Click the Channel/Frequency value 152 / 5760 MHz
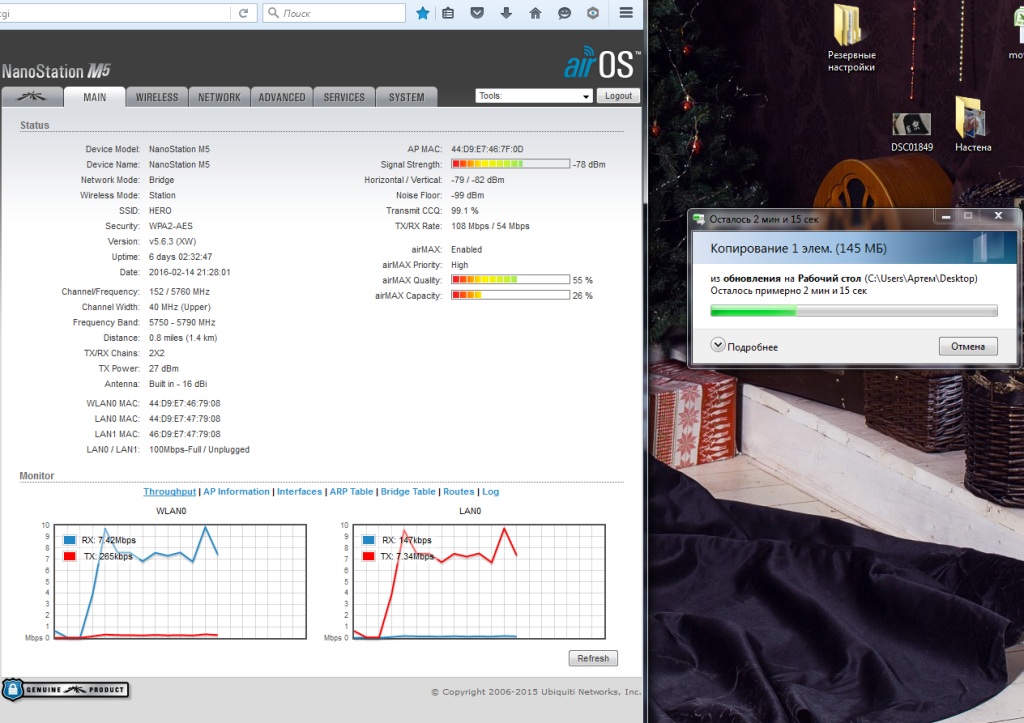The image size is (1024, 723). coord(180,292)
